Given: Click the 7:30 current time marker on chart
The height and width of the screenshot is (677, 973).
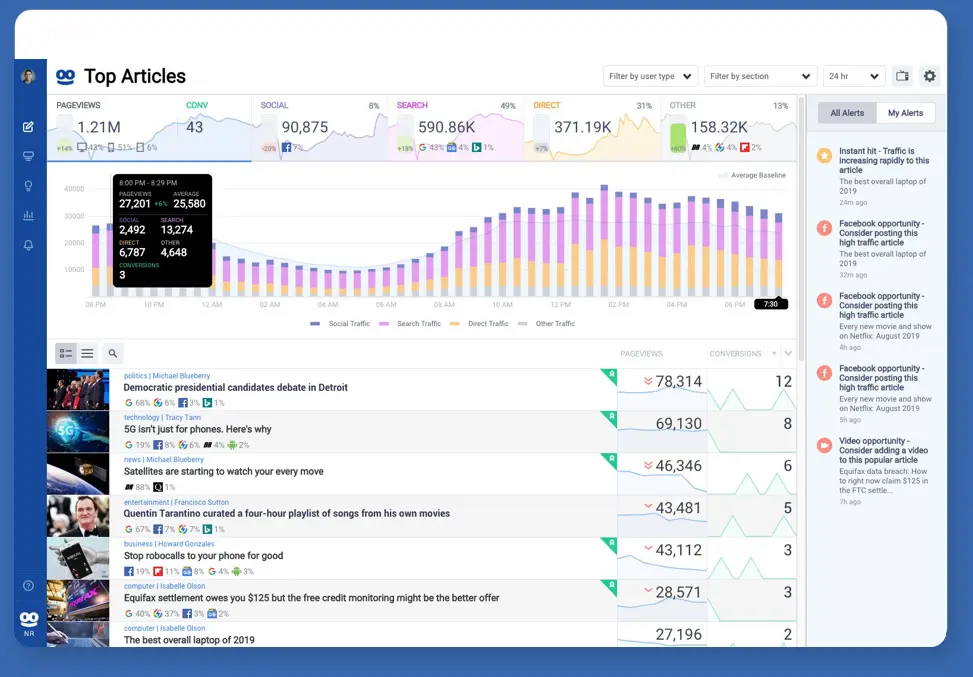Looking at the screenshot, I should [x=771, y=304].
